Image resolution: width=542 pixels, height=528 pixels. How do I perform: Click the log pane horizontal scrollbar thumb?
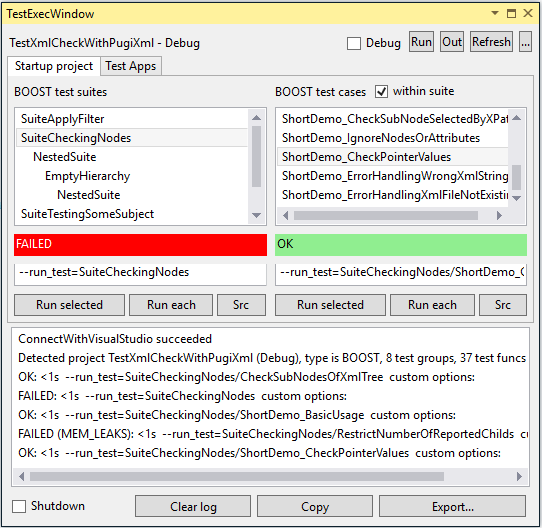pyautogui.click(x=237, y=476)
